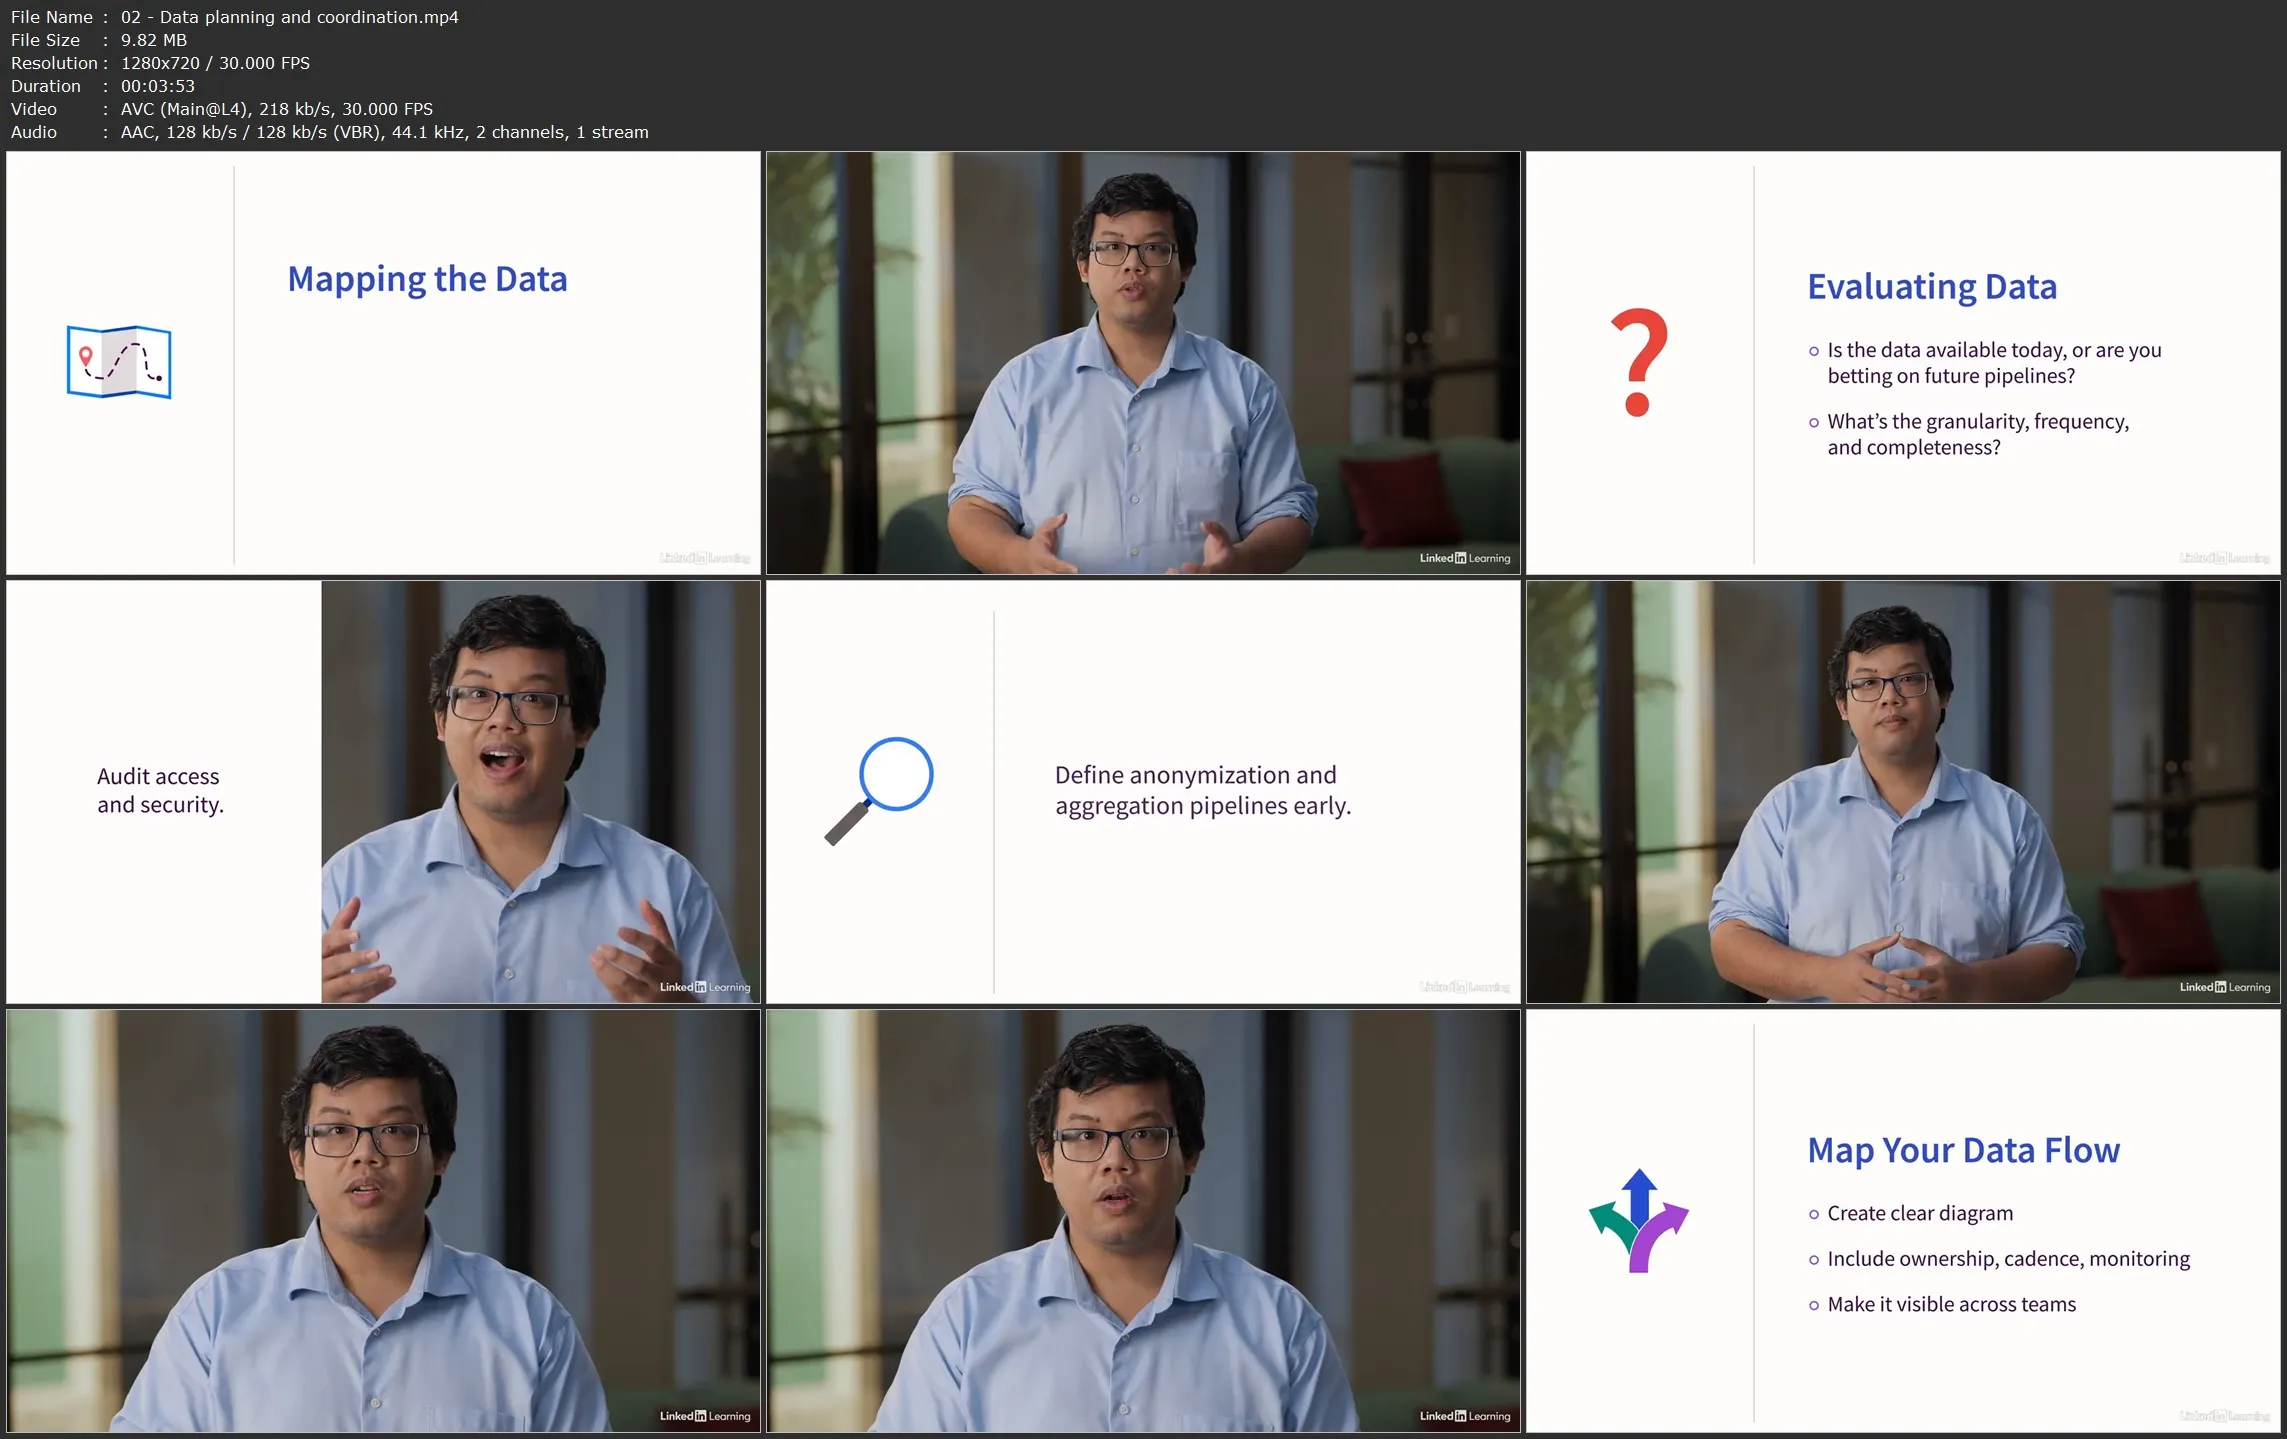Viewport: 2287px width, 1439px height.
Task: Open bottom-middle presenter close-up thumbnail
Action: click(x=1142, y=1220)
